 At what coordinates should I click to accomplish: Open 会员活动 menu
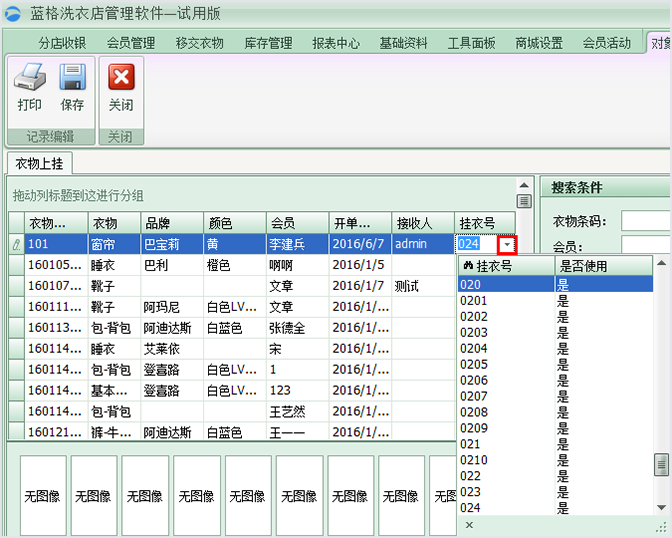pos(606,43)
